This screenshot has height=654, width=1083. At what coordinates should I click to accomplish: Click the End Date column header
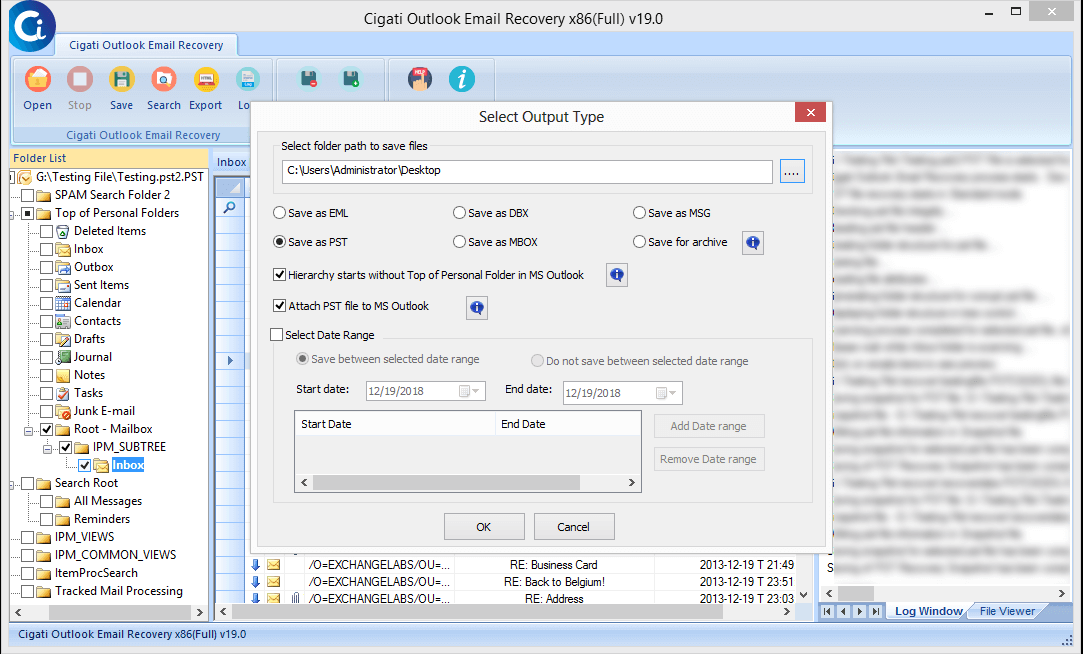pyautogui.click(x=568, y=424)
